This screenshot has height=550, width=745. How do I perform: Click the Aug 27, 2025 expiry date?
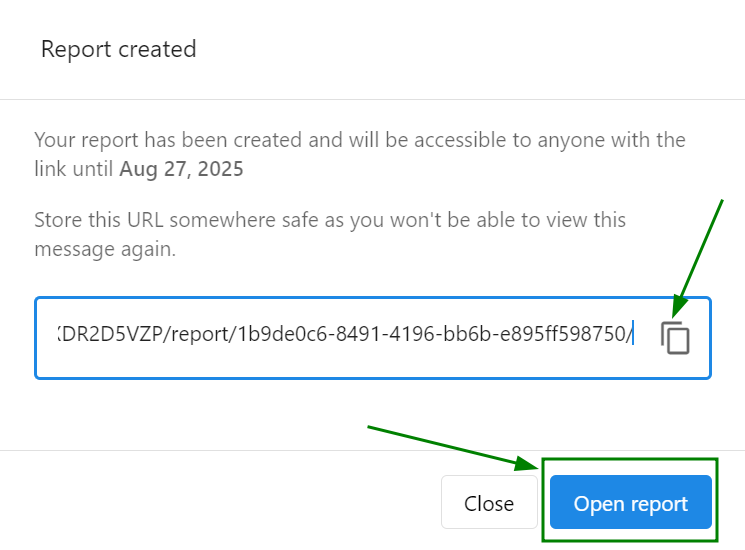181,169
